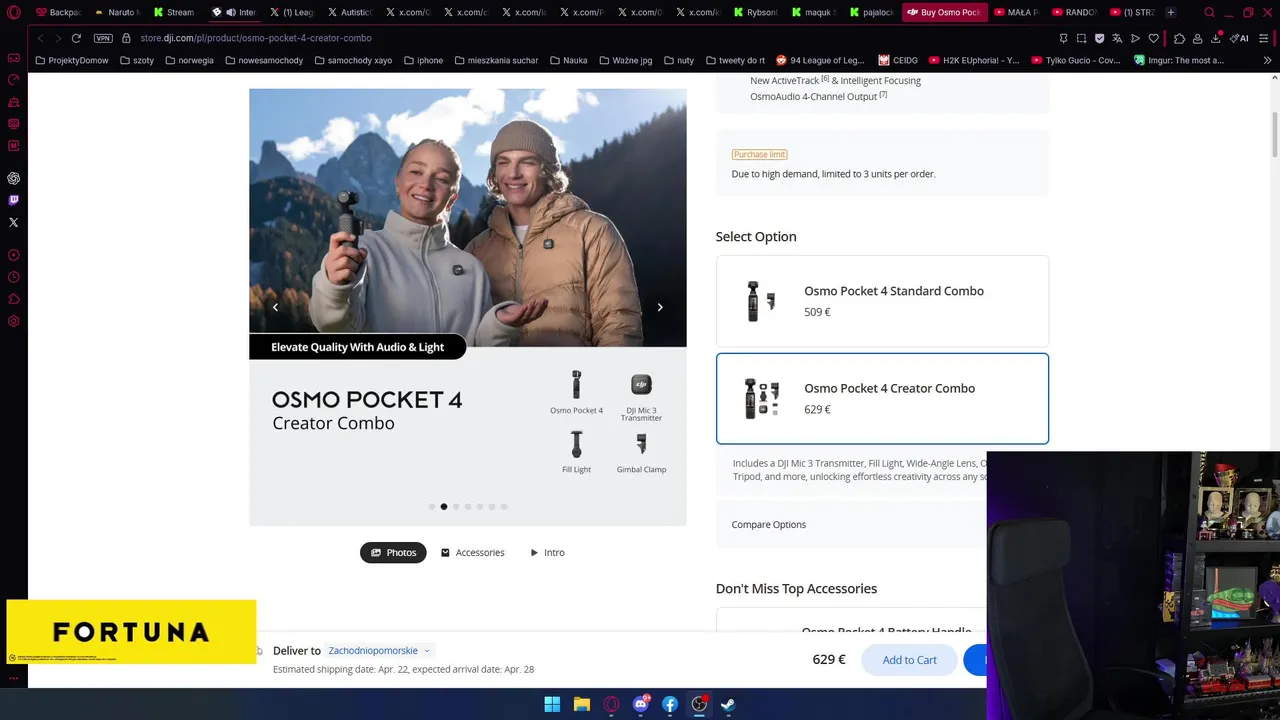Select the Accessories gallery tab
This screenshot has width=1280, height=720.
(x=472, y=552)
